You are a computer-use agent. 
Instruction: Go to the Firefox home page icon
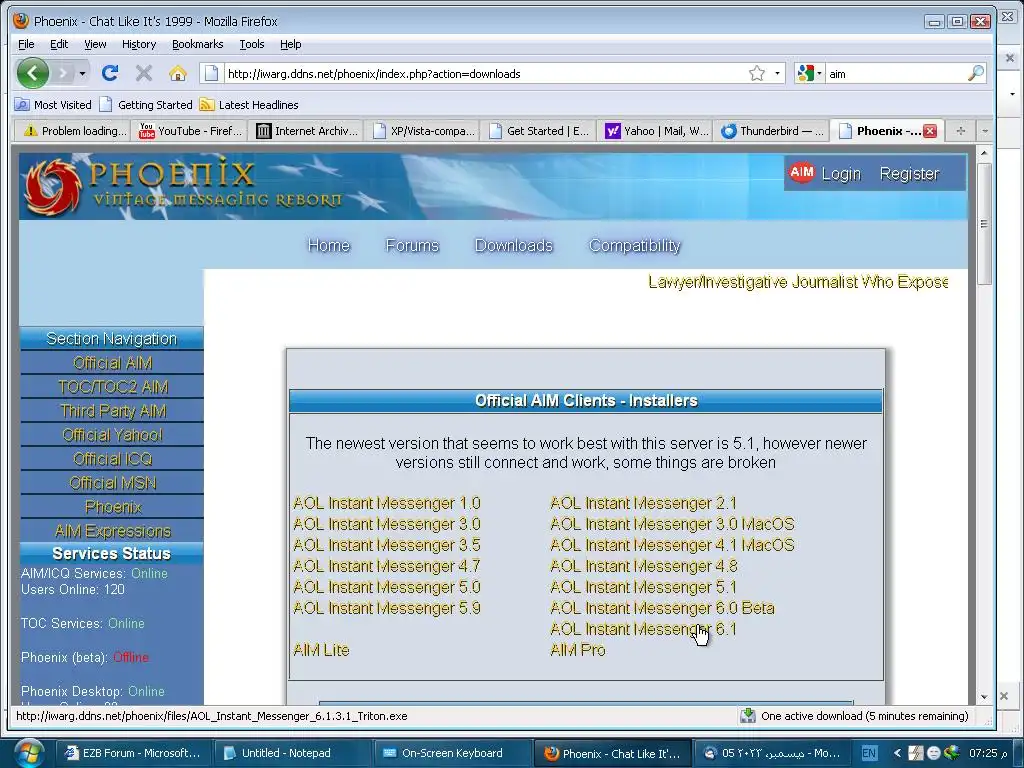click(x=178, y=73)
